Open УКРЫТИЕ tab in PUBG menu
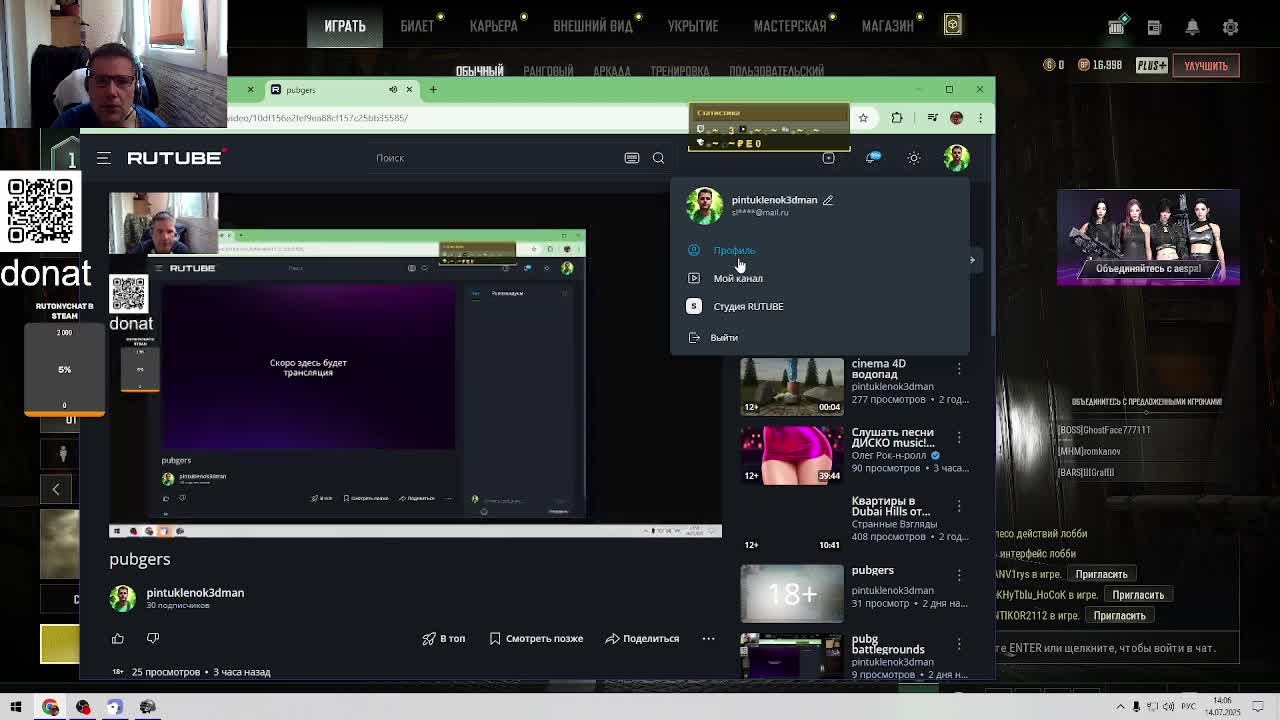The image size is (1280, 720). (693, 26)
